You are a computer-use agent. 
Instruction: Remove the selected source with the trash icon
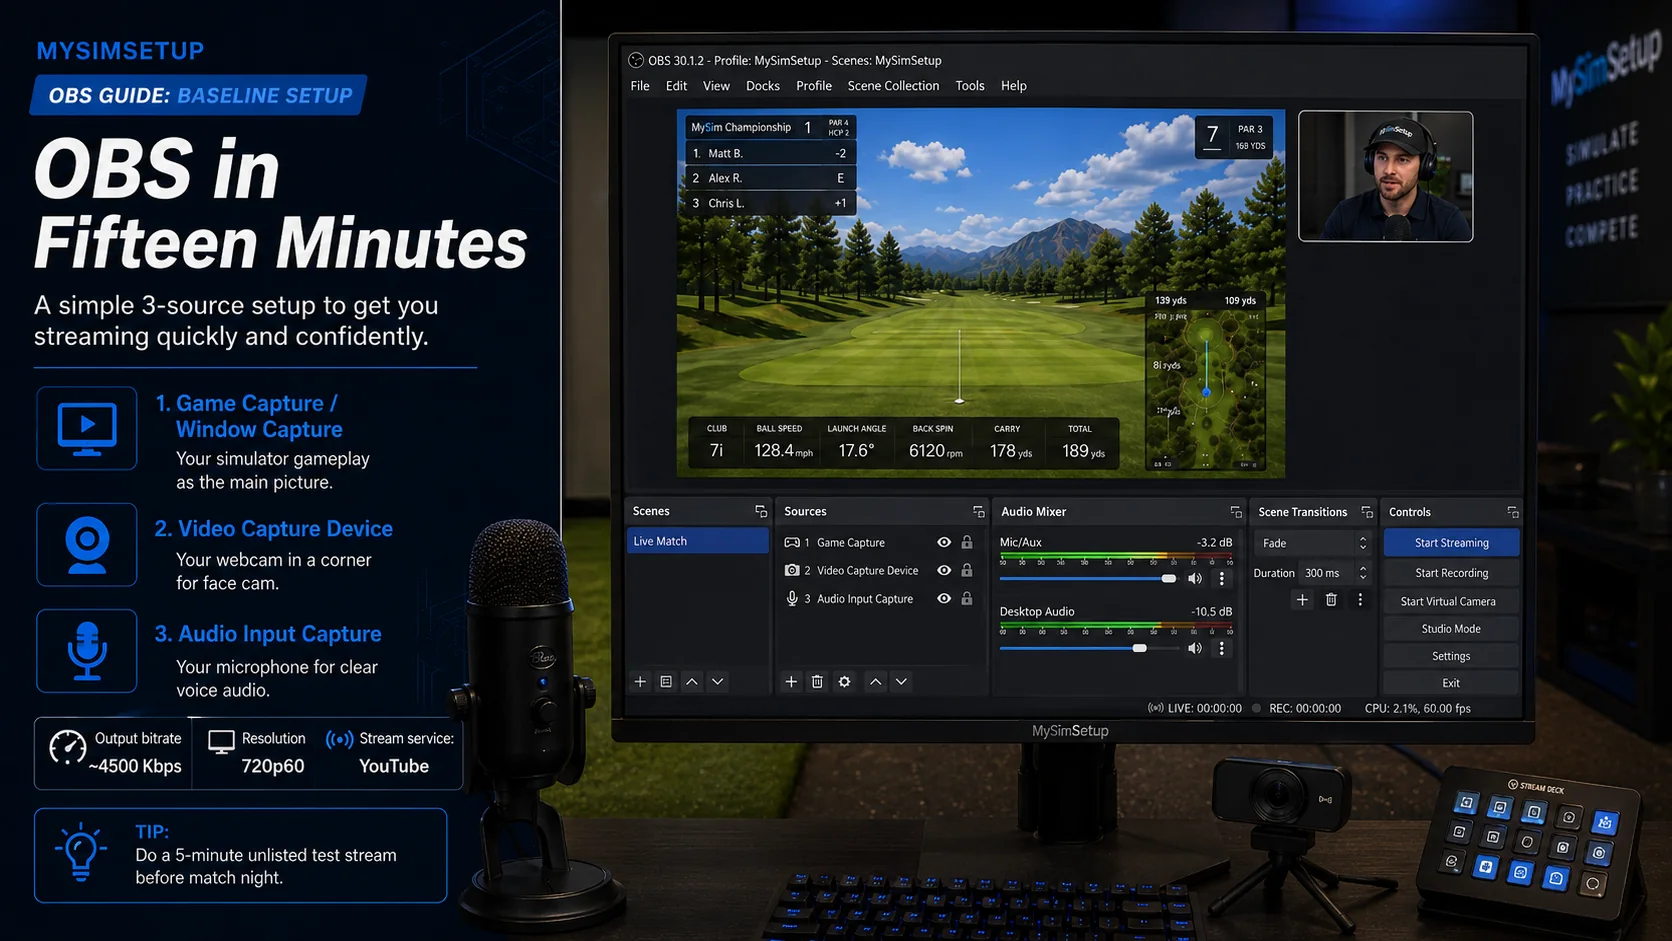click(817, 681)
